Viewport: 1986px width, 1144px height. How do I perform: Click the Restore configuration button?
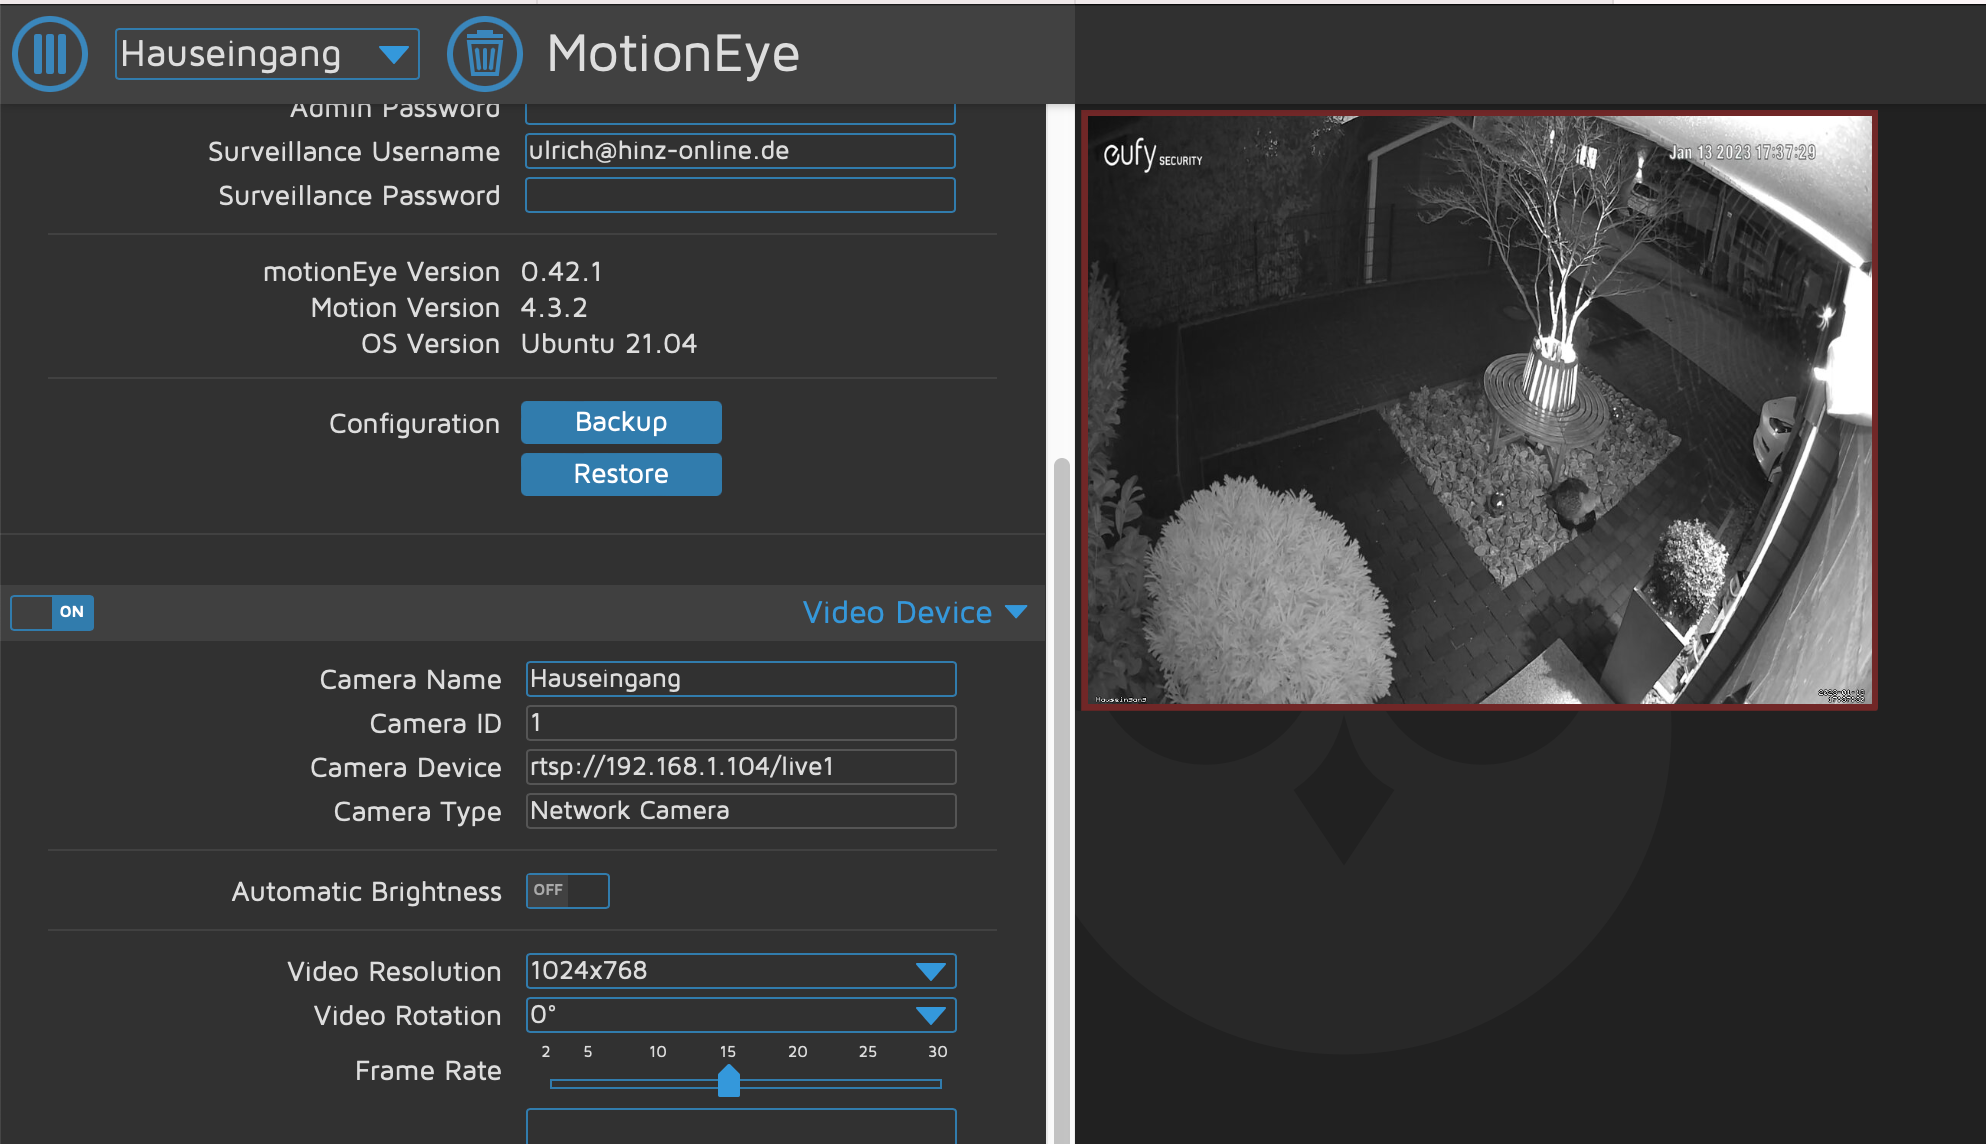click(x=621, y=474)
